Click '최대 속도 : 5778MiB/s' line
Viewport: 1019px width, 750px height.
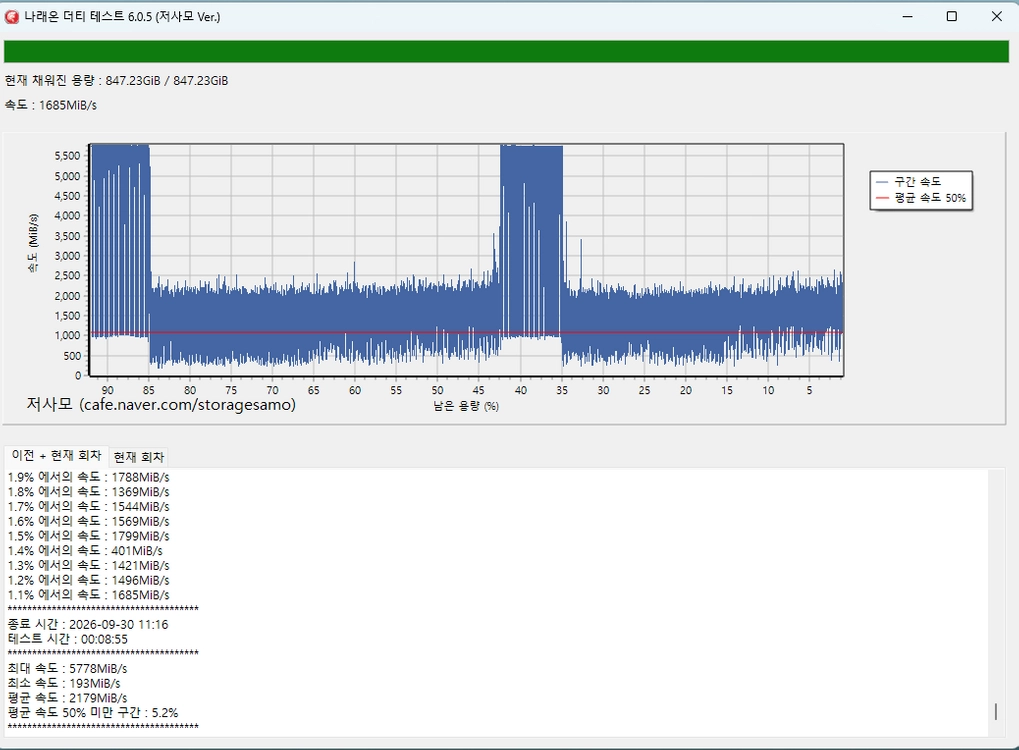(68, 669)
